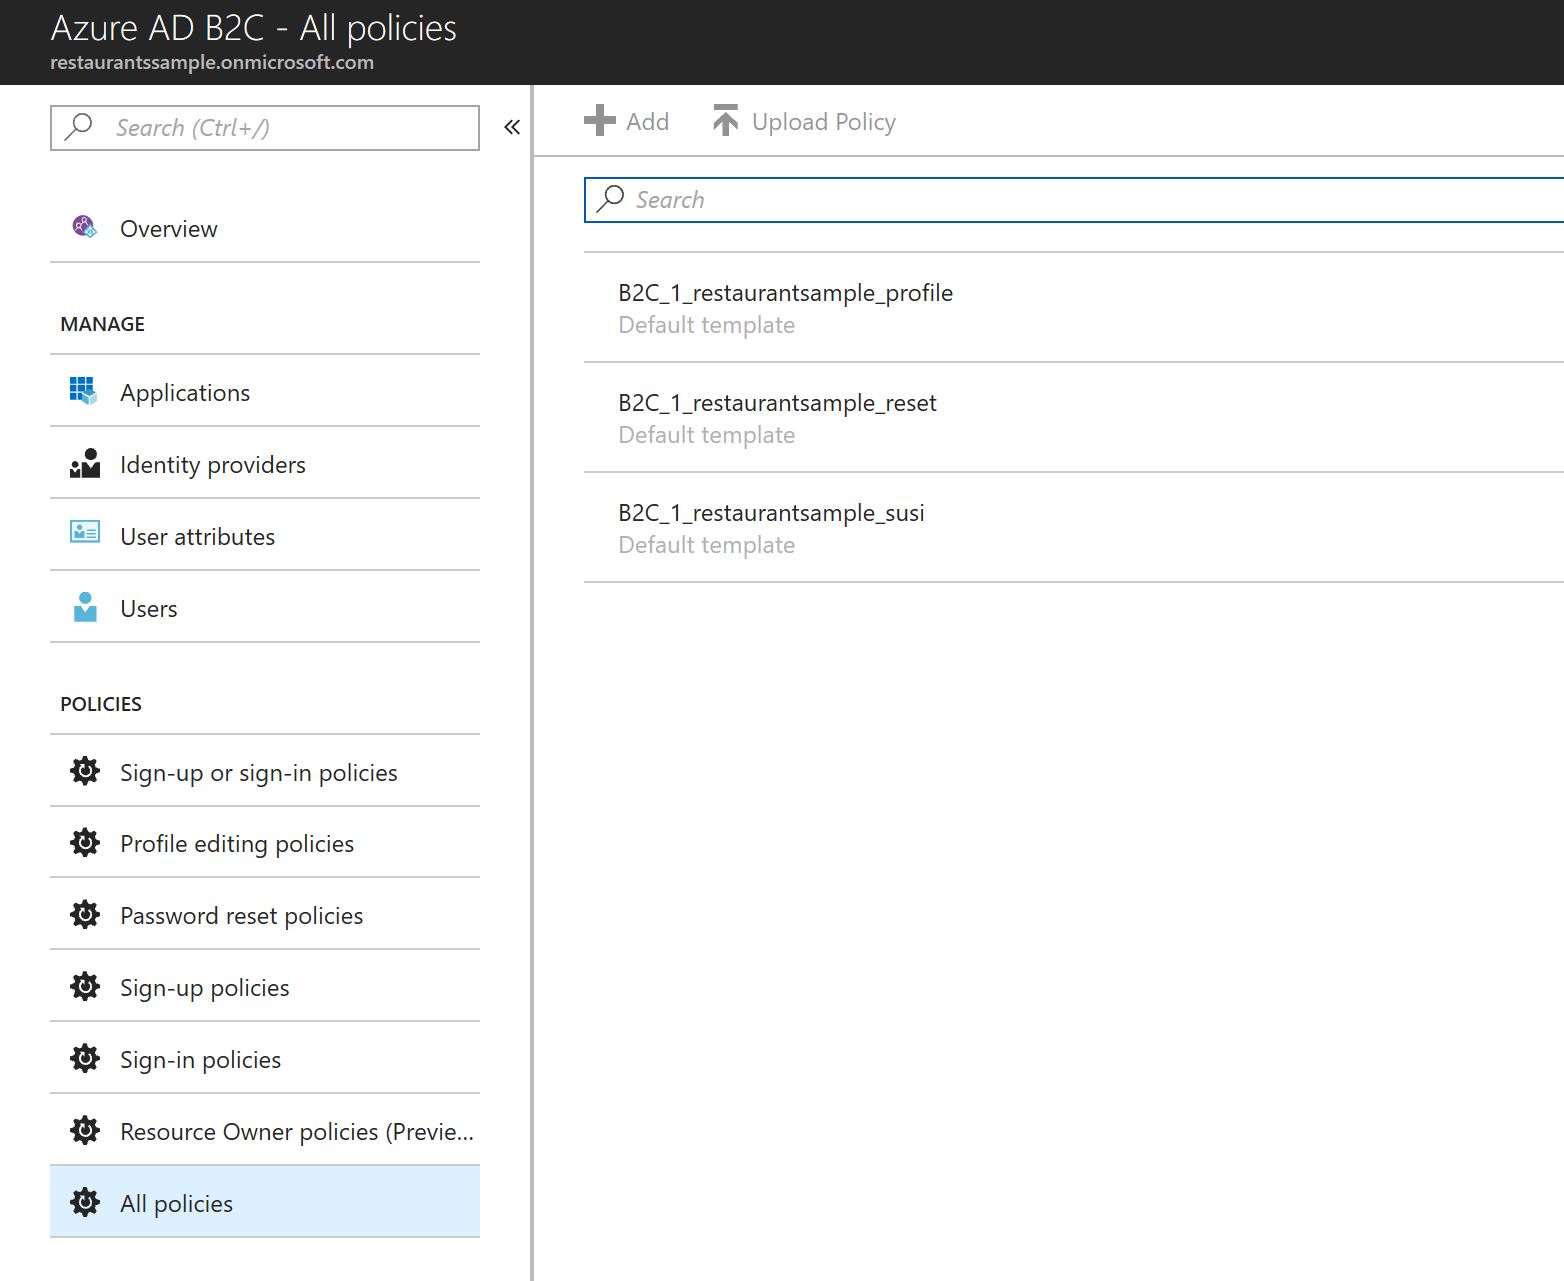
Task: Click the MANAGE section heading
Action: coord(103,324)
